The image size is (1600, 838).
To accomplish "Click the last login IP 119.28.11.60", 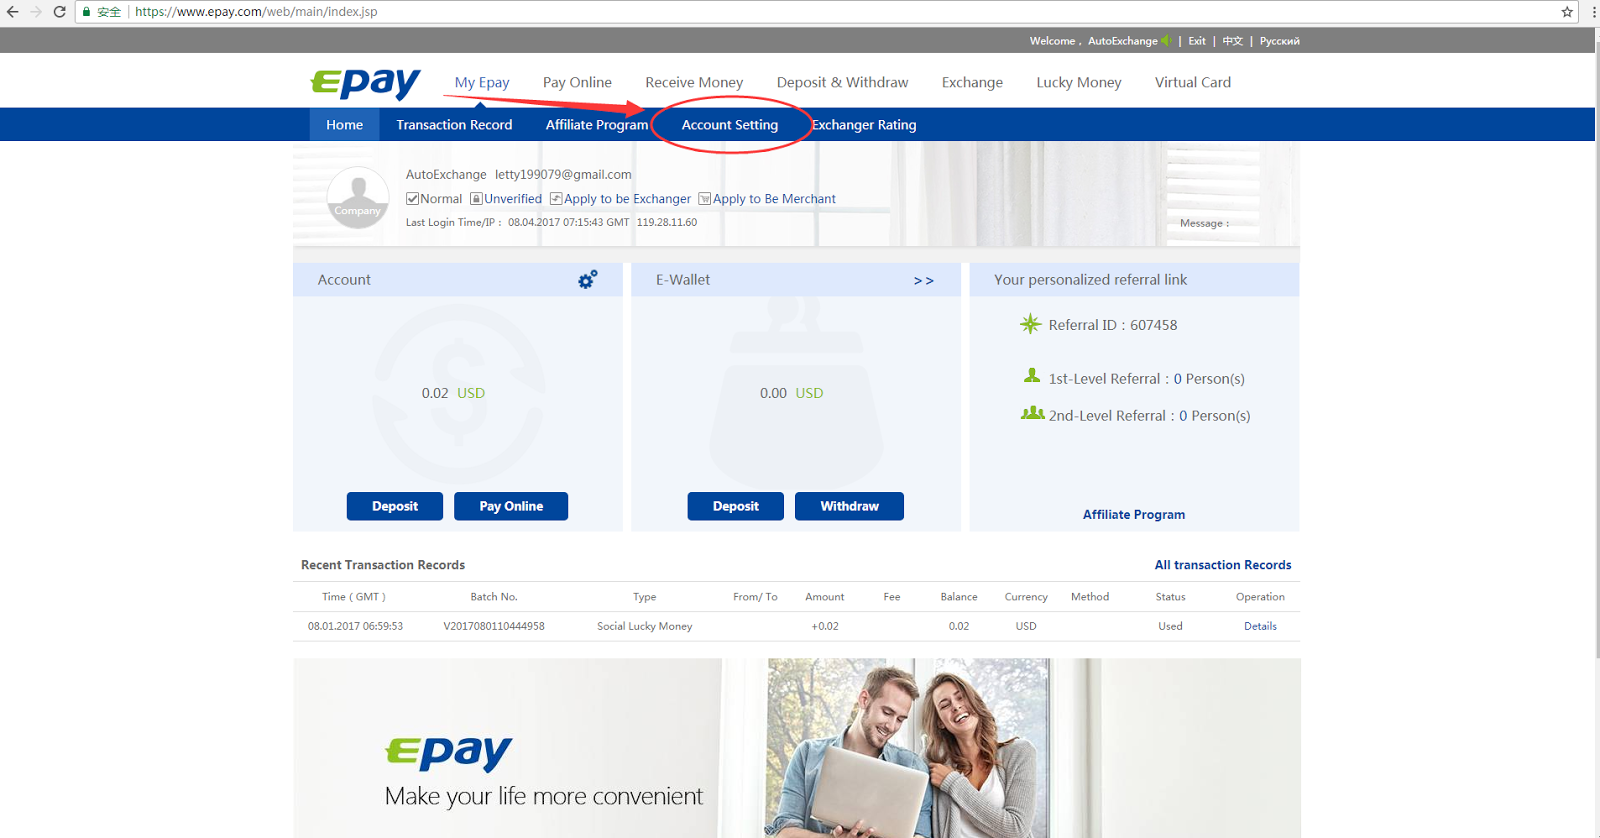I will [667, 222].
